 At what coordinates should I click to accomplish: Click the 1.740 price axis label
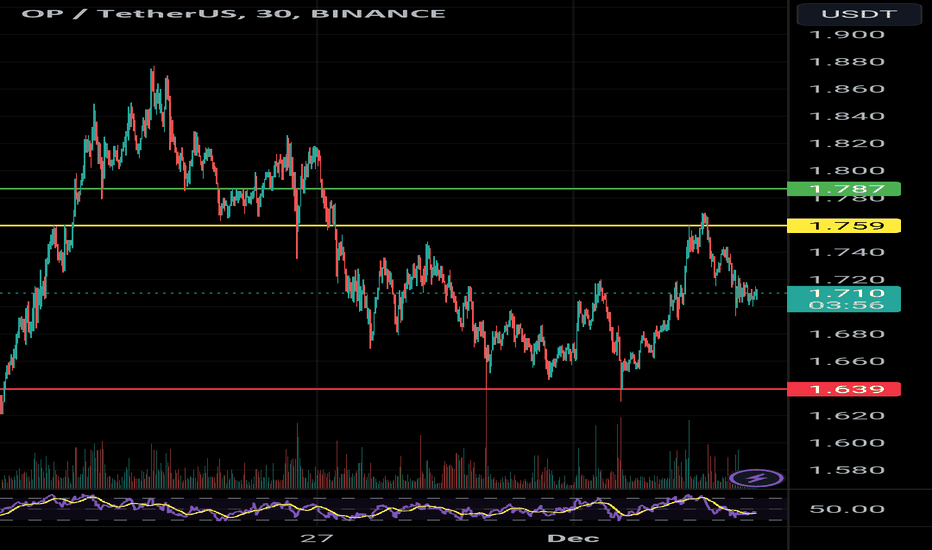point(847,252)
